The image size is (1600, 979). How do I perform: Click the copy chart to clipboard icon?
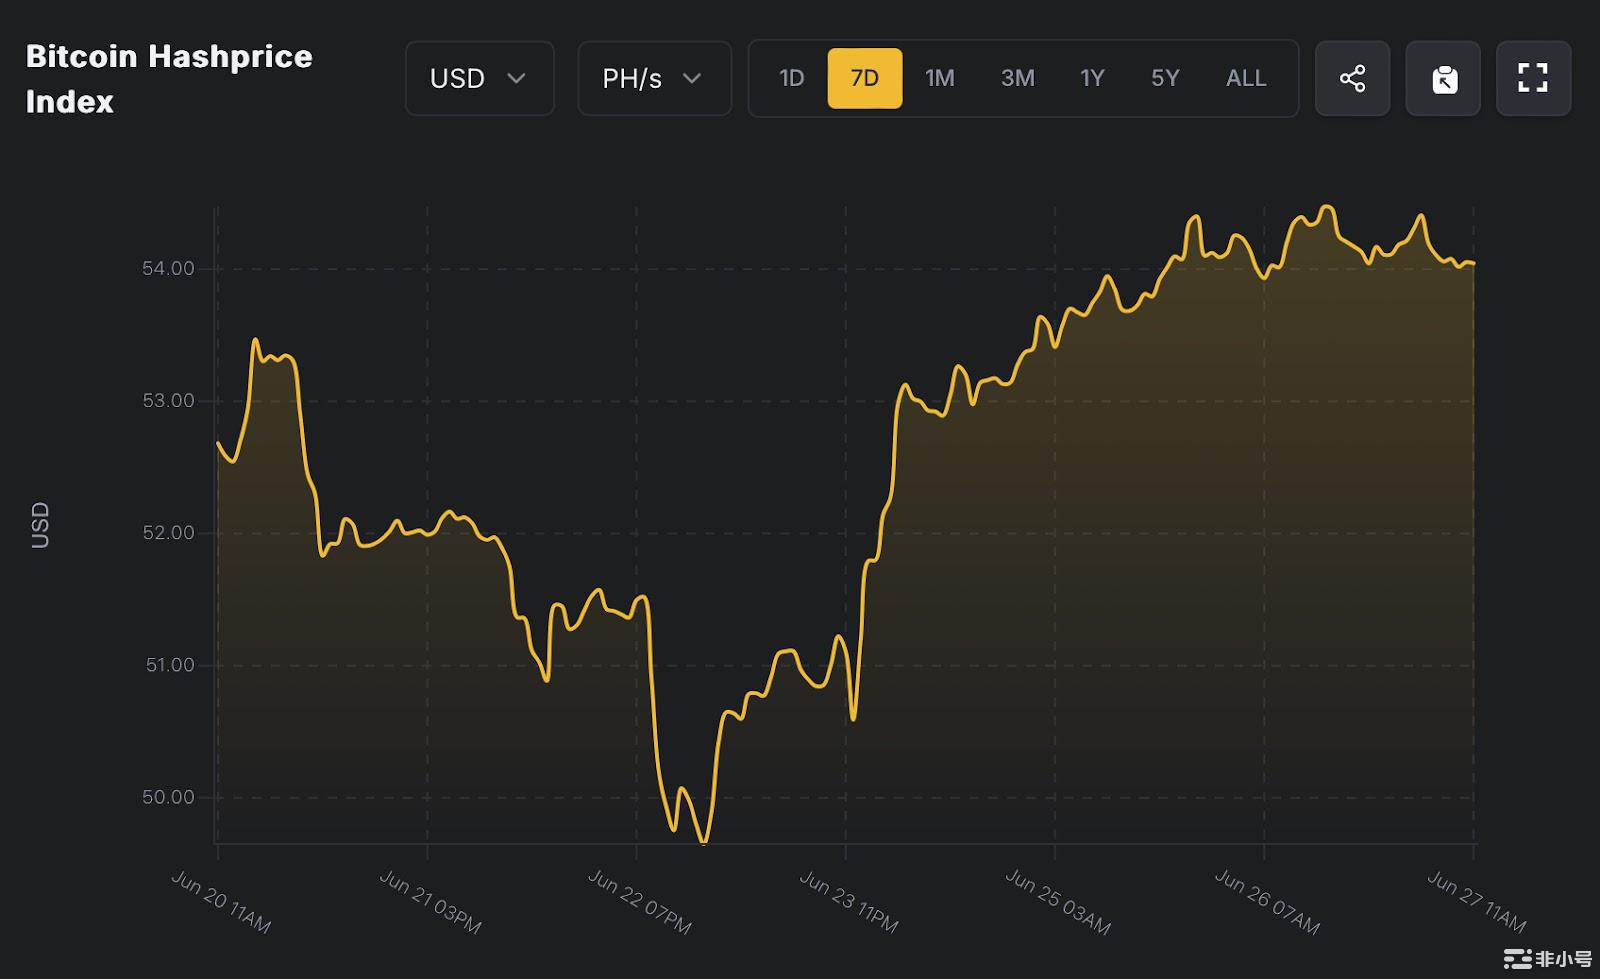(1443, 78)
